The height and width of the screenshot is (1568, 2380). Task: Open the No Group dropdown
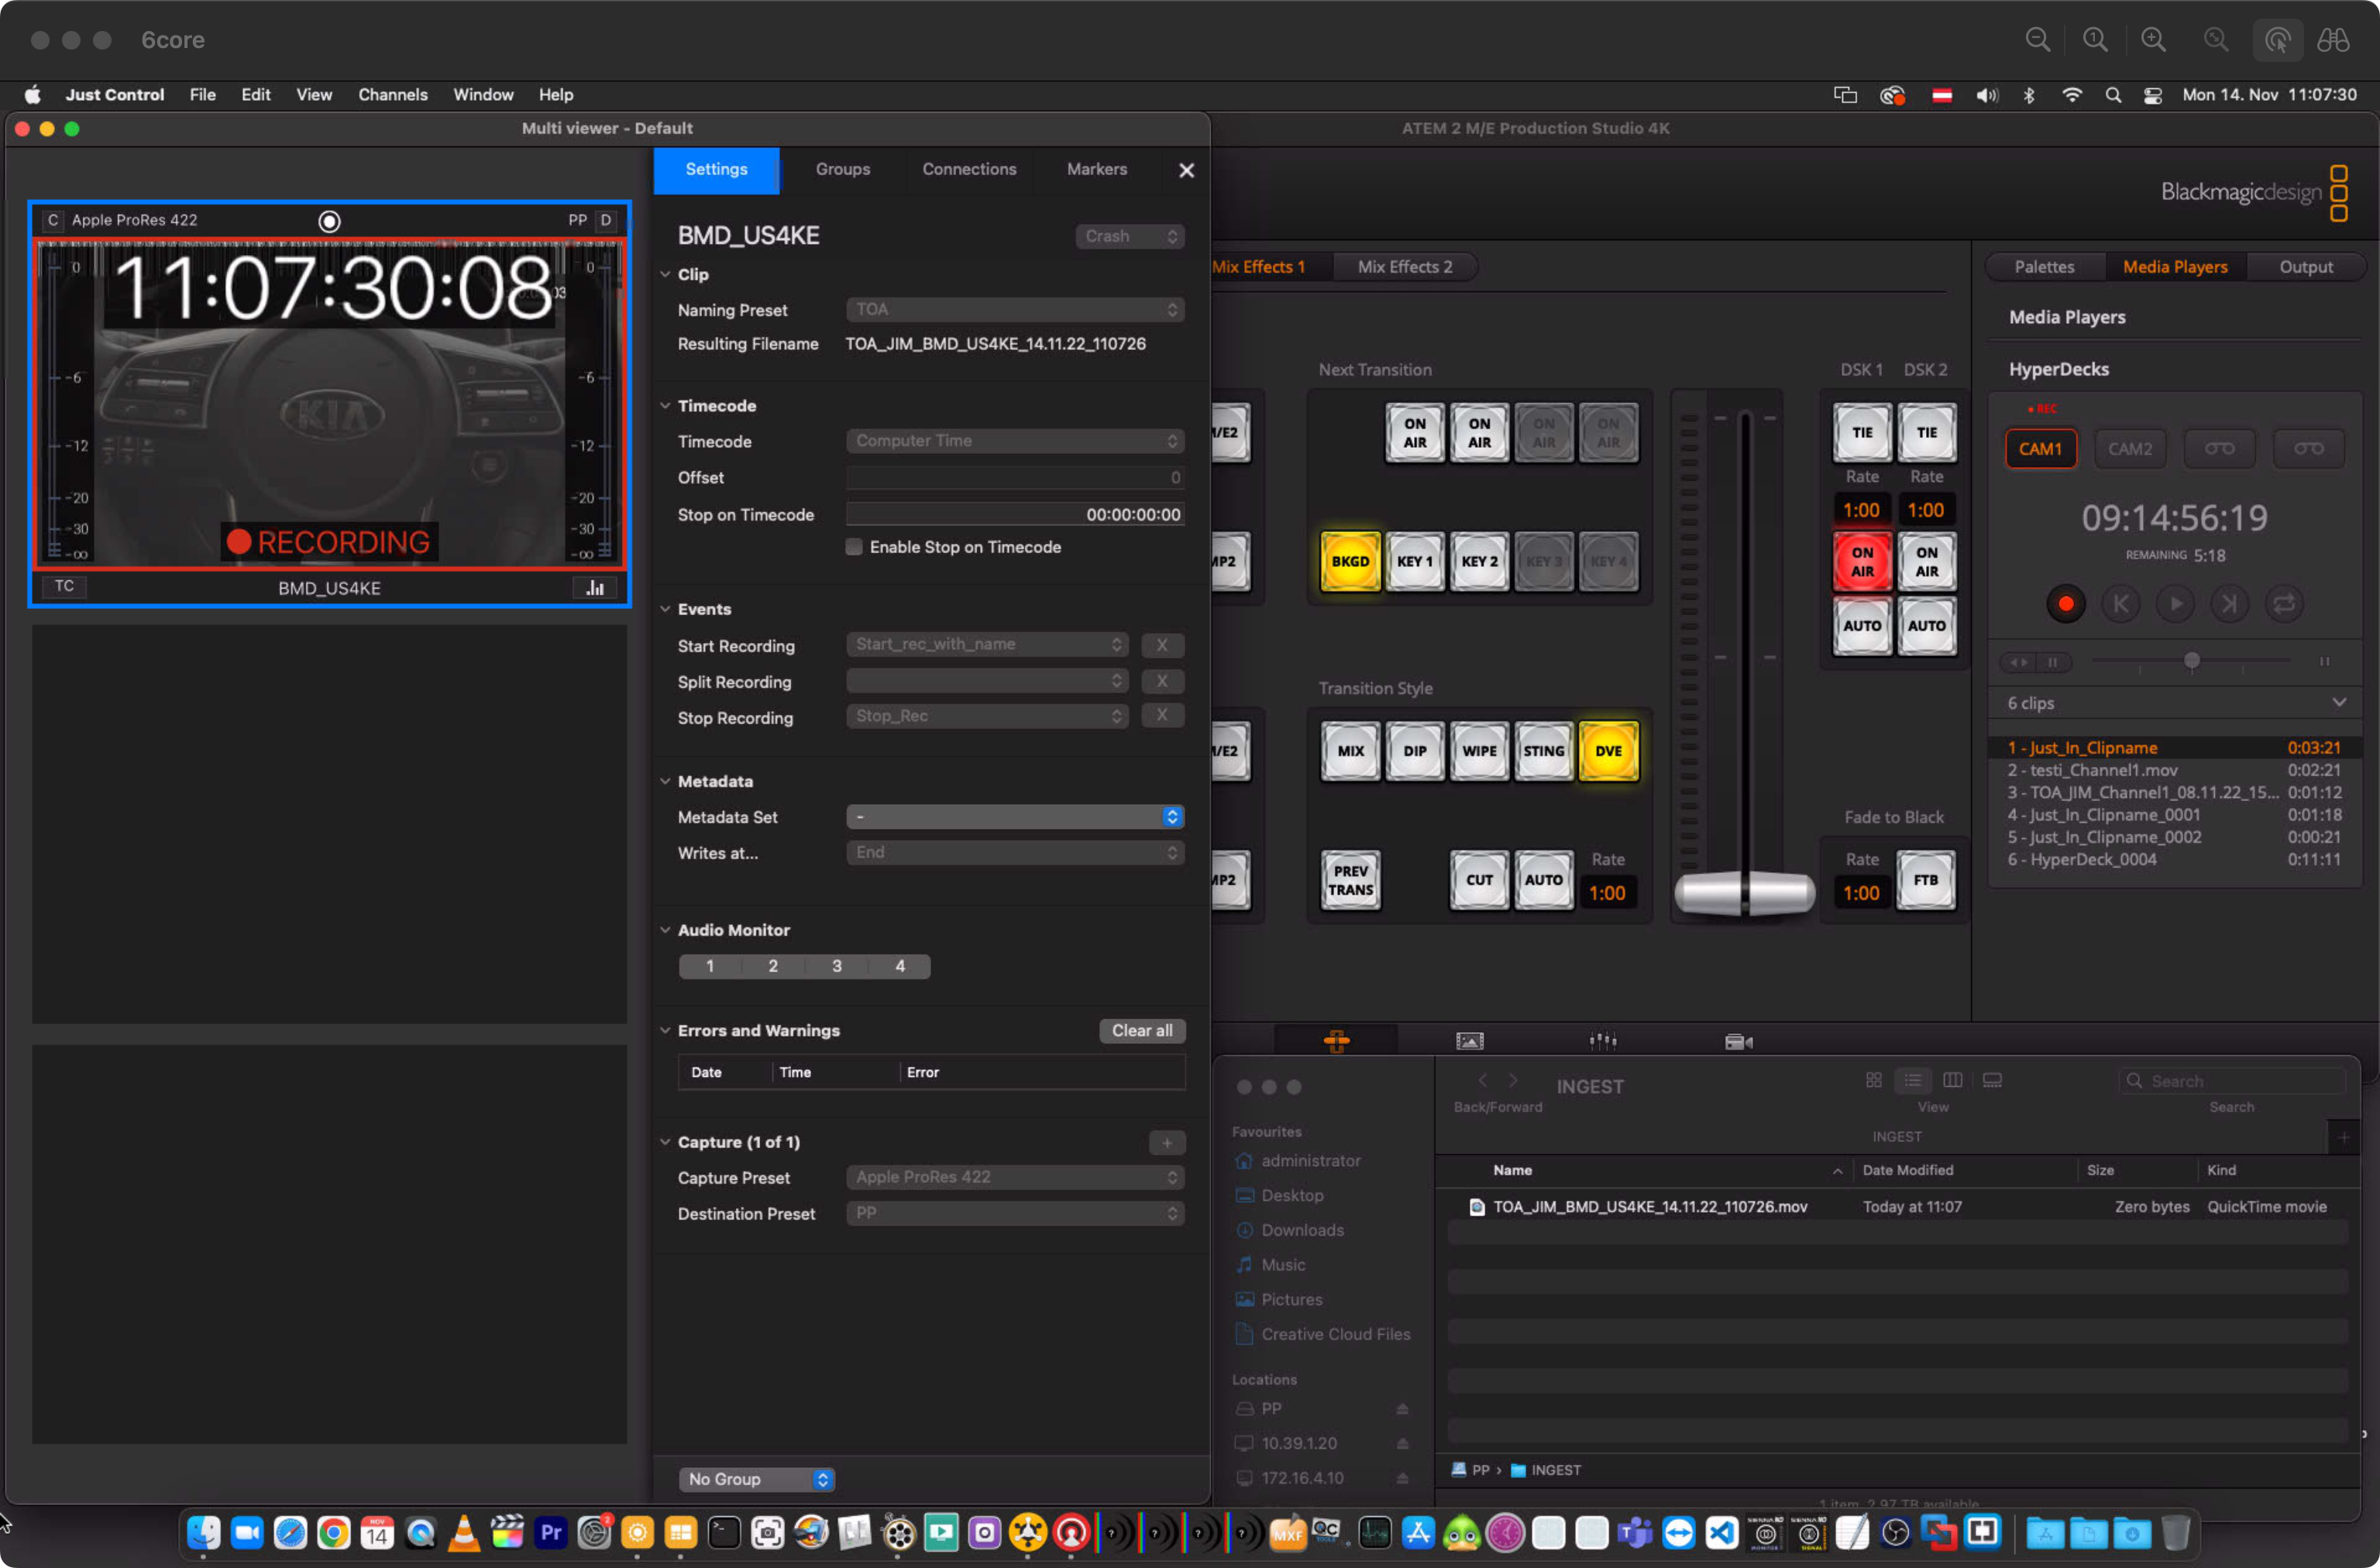point(757,1479)
